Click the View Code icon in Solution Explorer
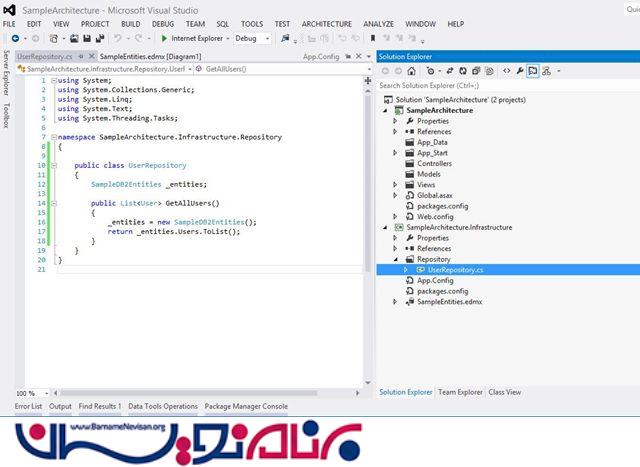This screenshot has height=467, width=640. (507, 71)
